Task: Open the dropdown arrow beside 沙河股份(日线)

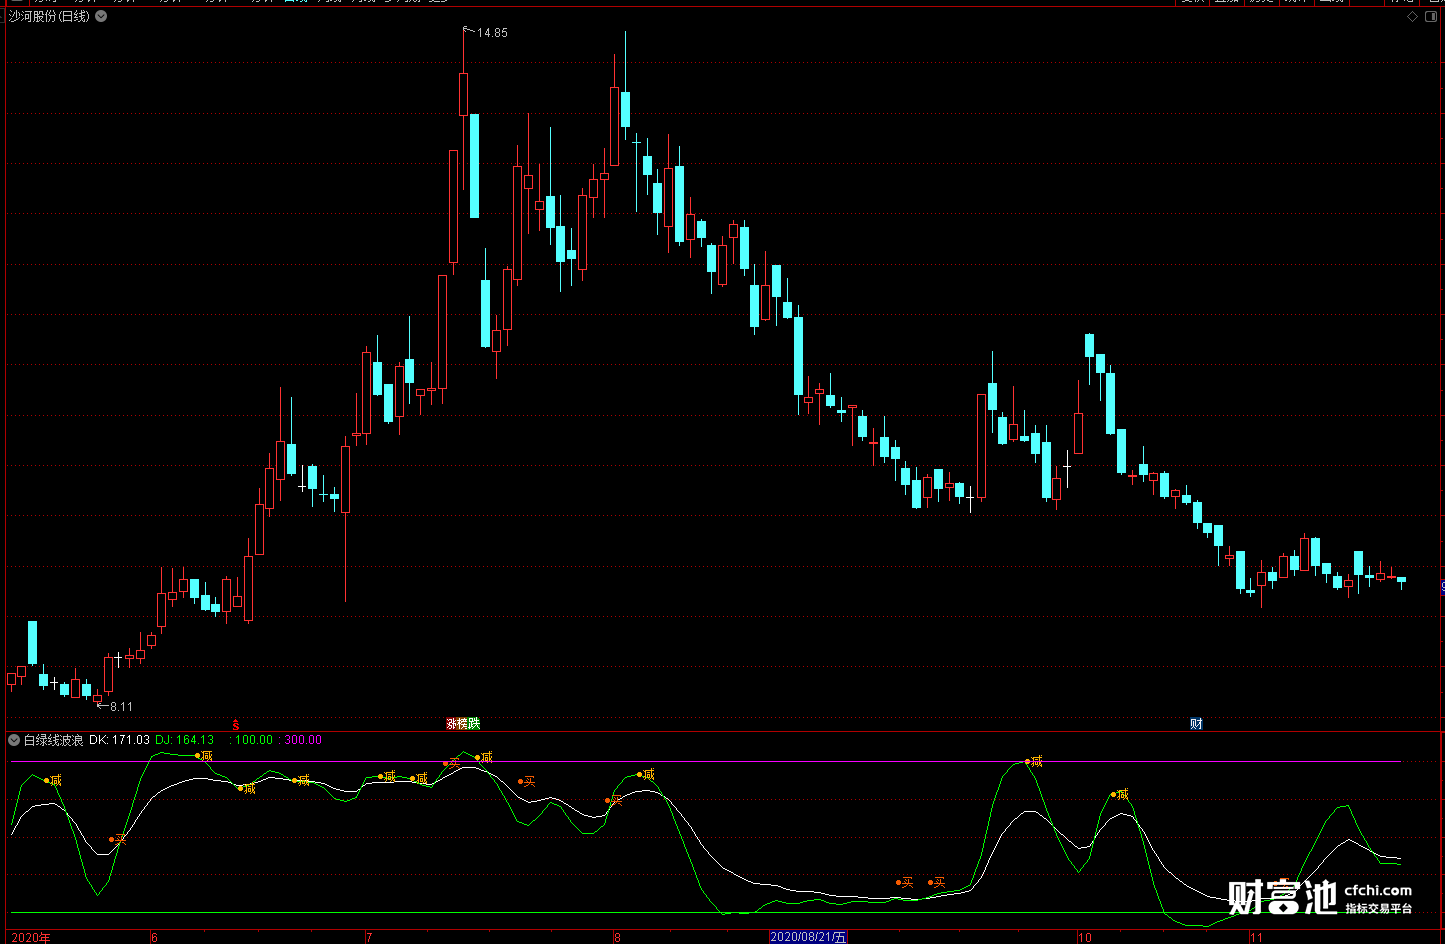Action: [101, 16]
